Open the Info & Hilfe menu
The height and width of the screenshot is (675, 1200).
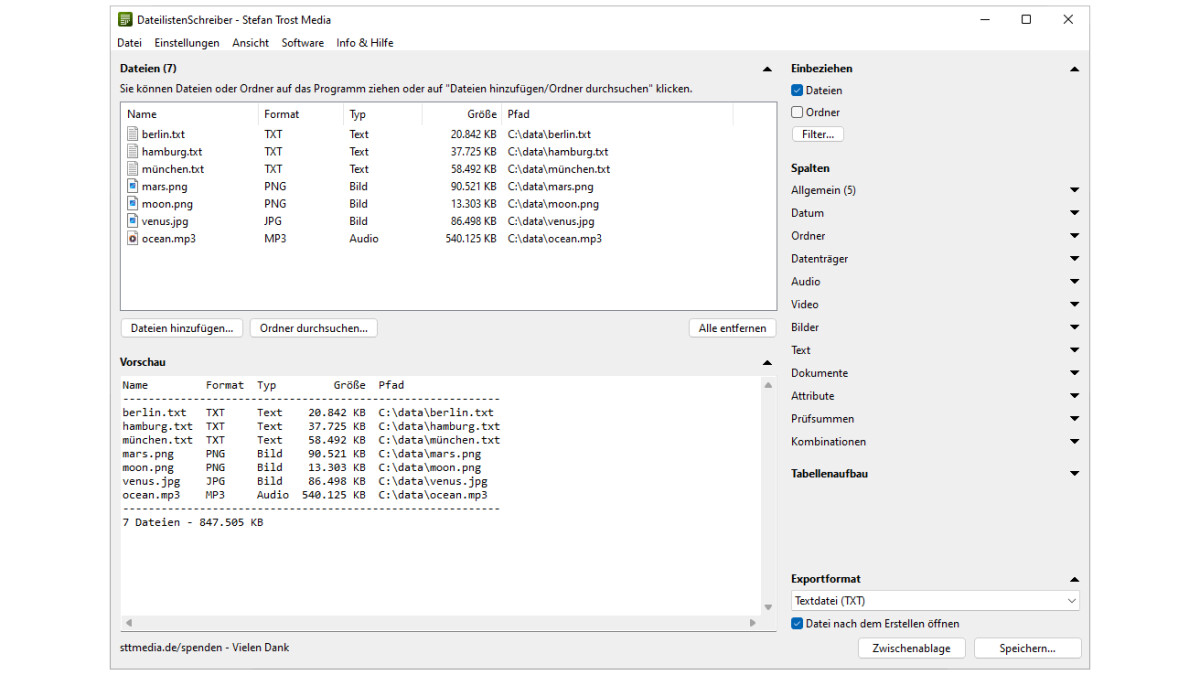(x=364, y=43)
